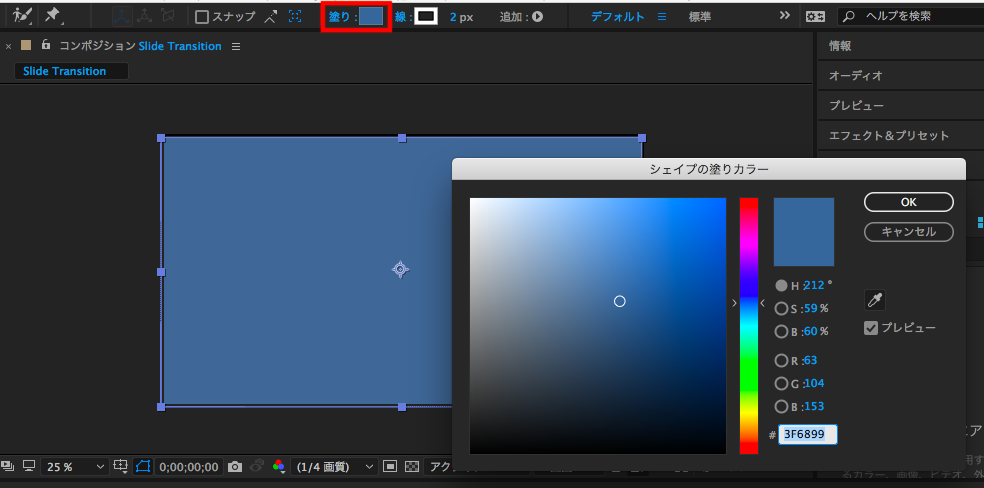Screen dimensions: 984x488
Task: Show more workspaces via double chevron
Action: (784, 16)
